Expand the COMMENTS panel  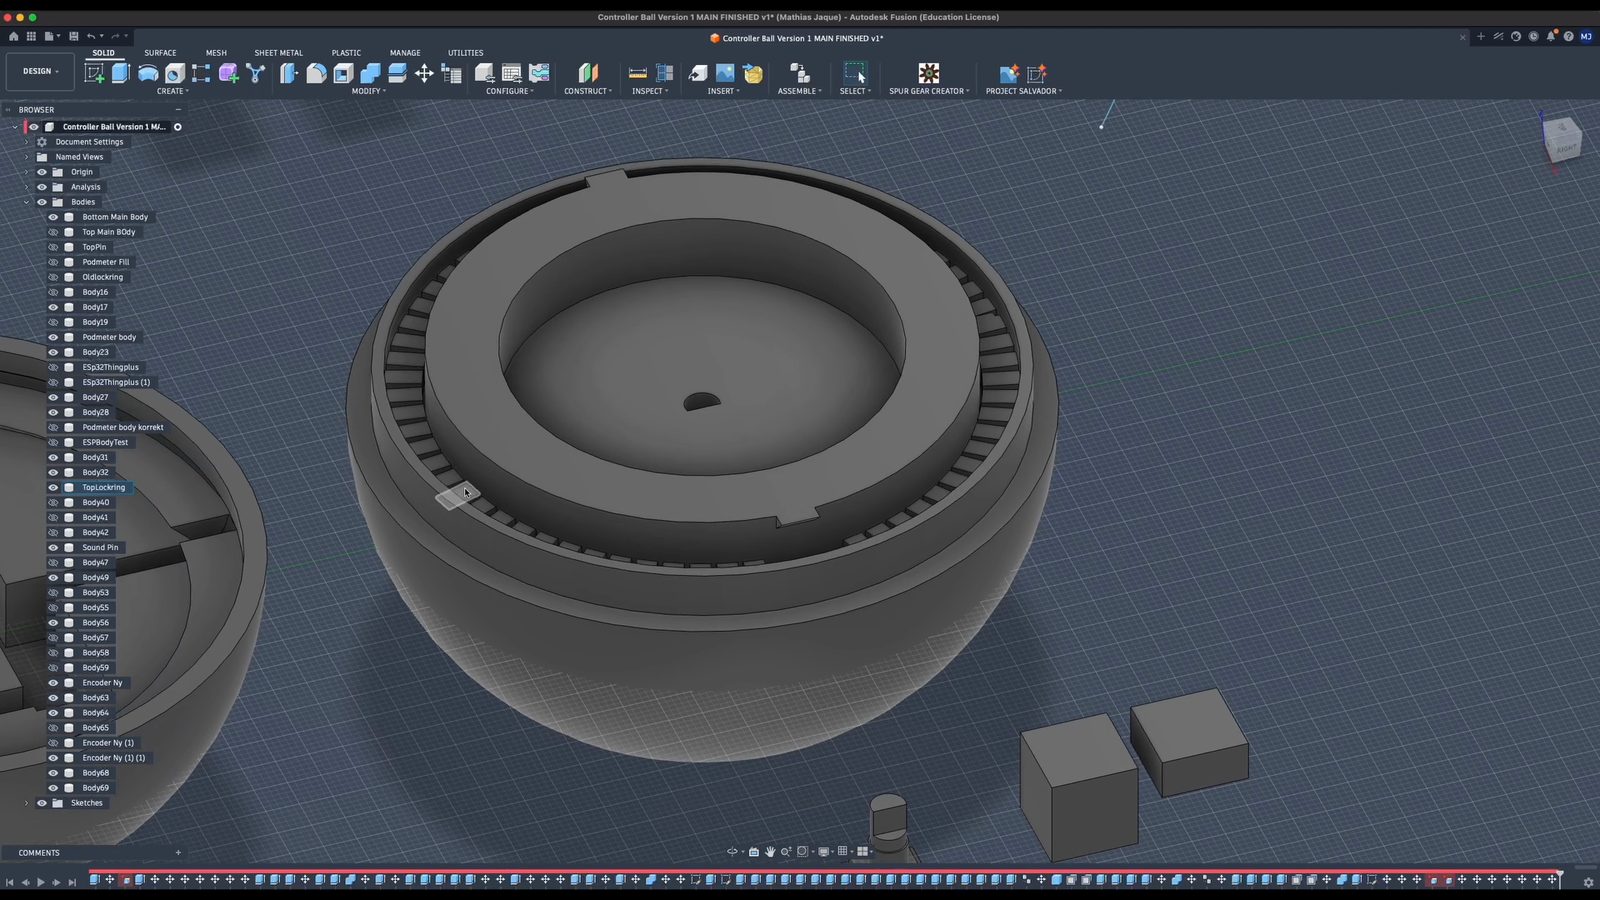(x=178, y=853)
